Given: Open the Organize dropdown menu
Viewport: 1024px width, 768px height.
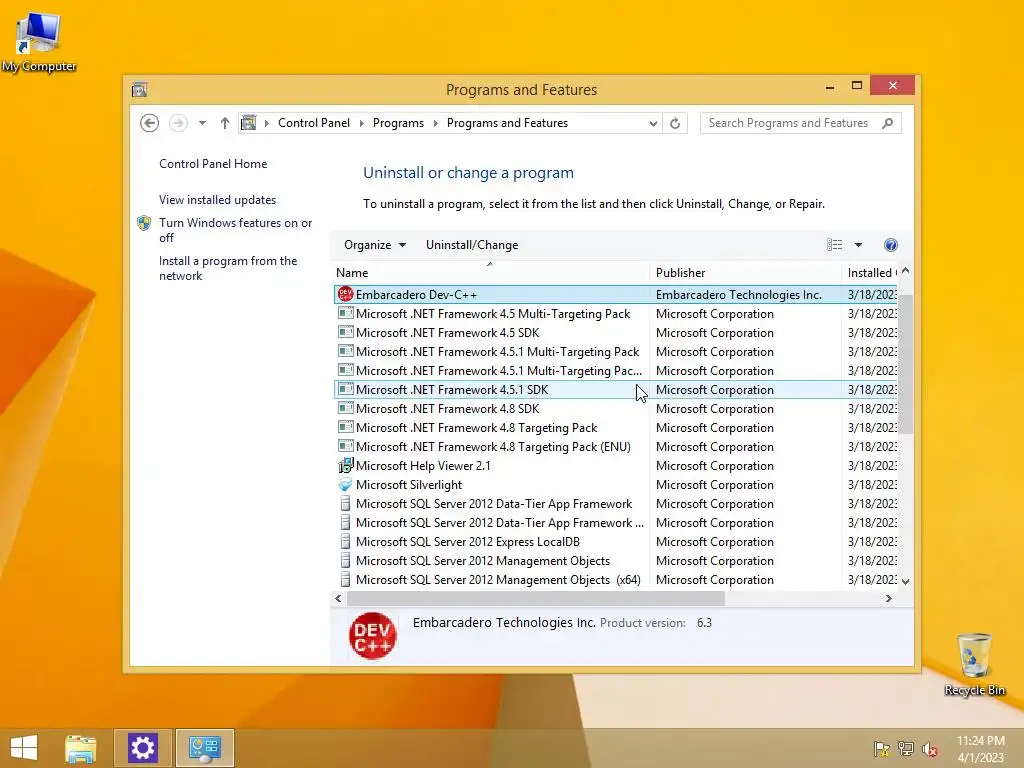Looking at the screenshot, I should tap(375, 245).
